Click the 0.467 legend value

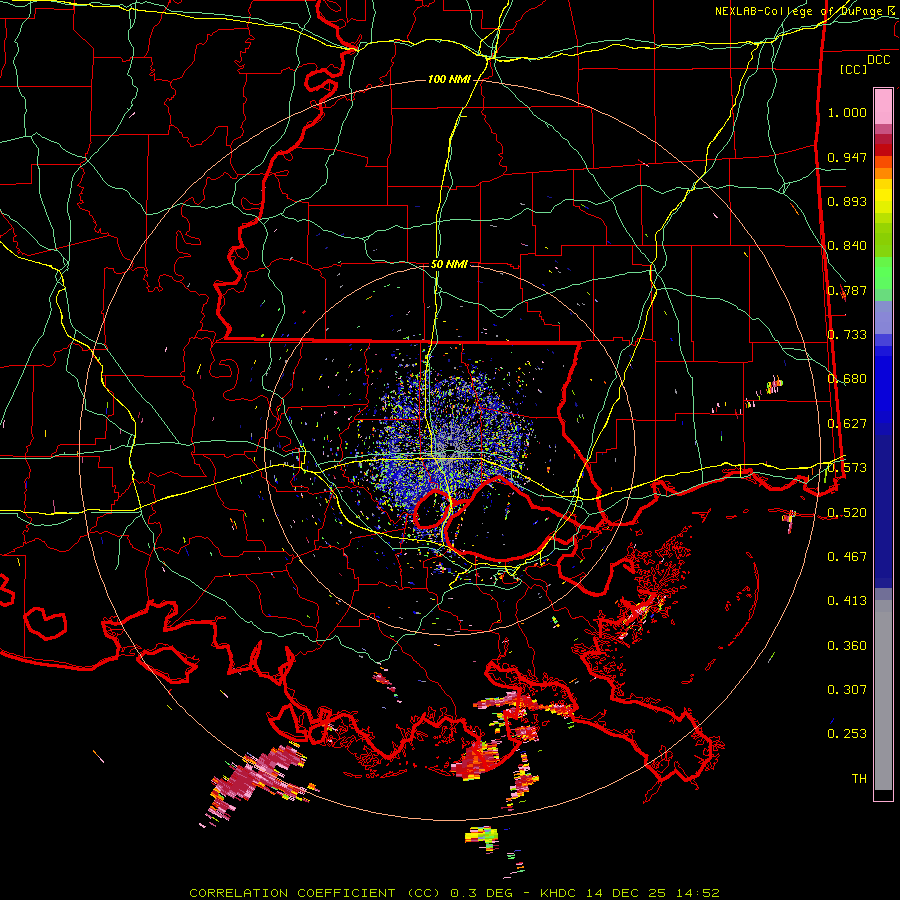(x=847, y=557)
